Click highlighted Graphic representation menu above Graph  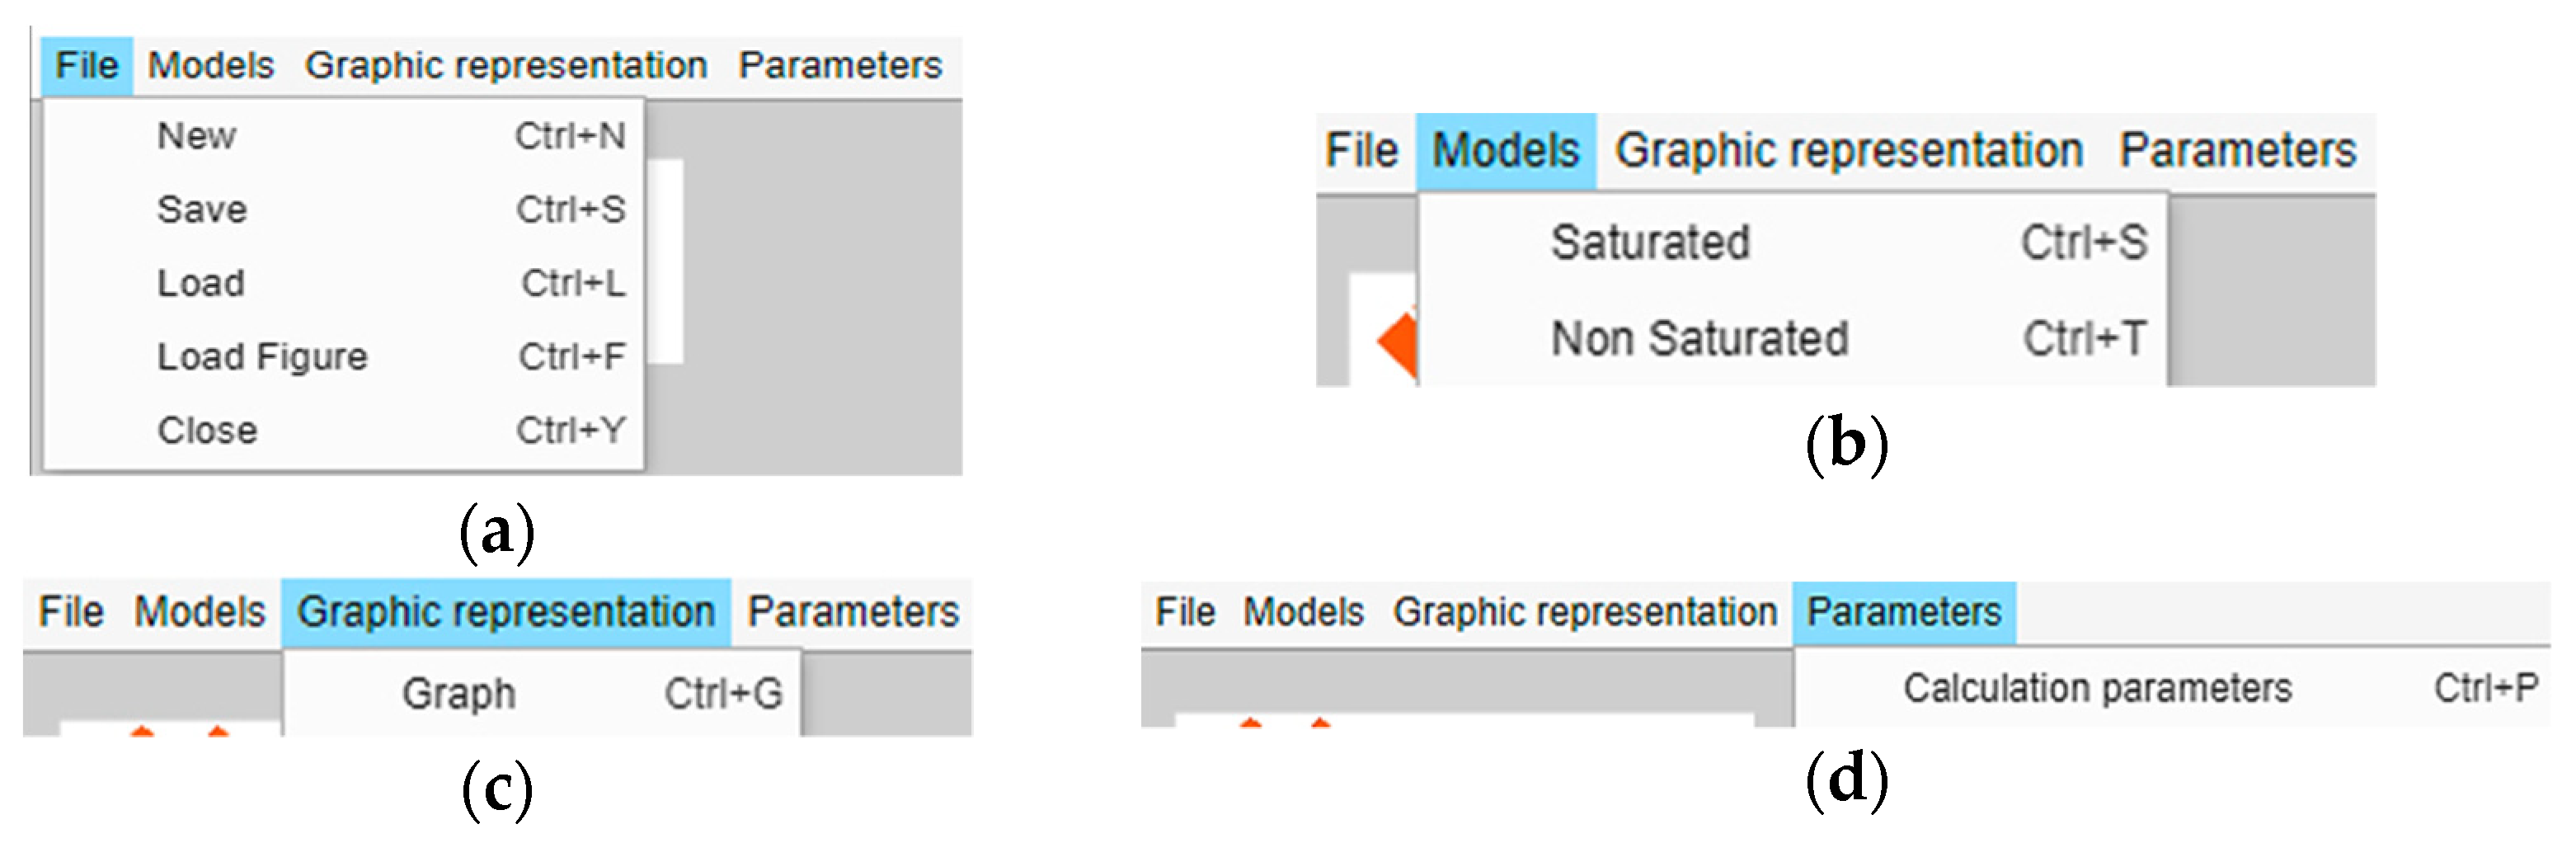tap(505, 612)
